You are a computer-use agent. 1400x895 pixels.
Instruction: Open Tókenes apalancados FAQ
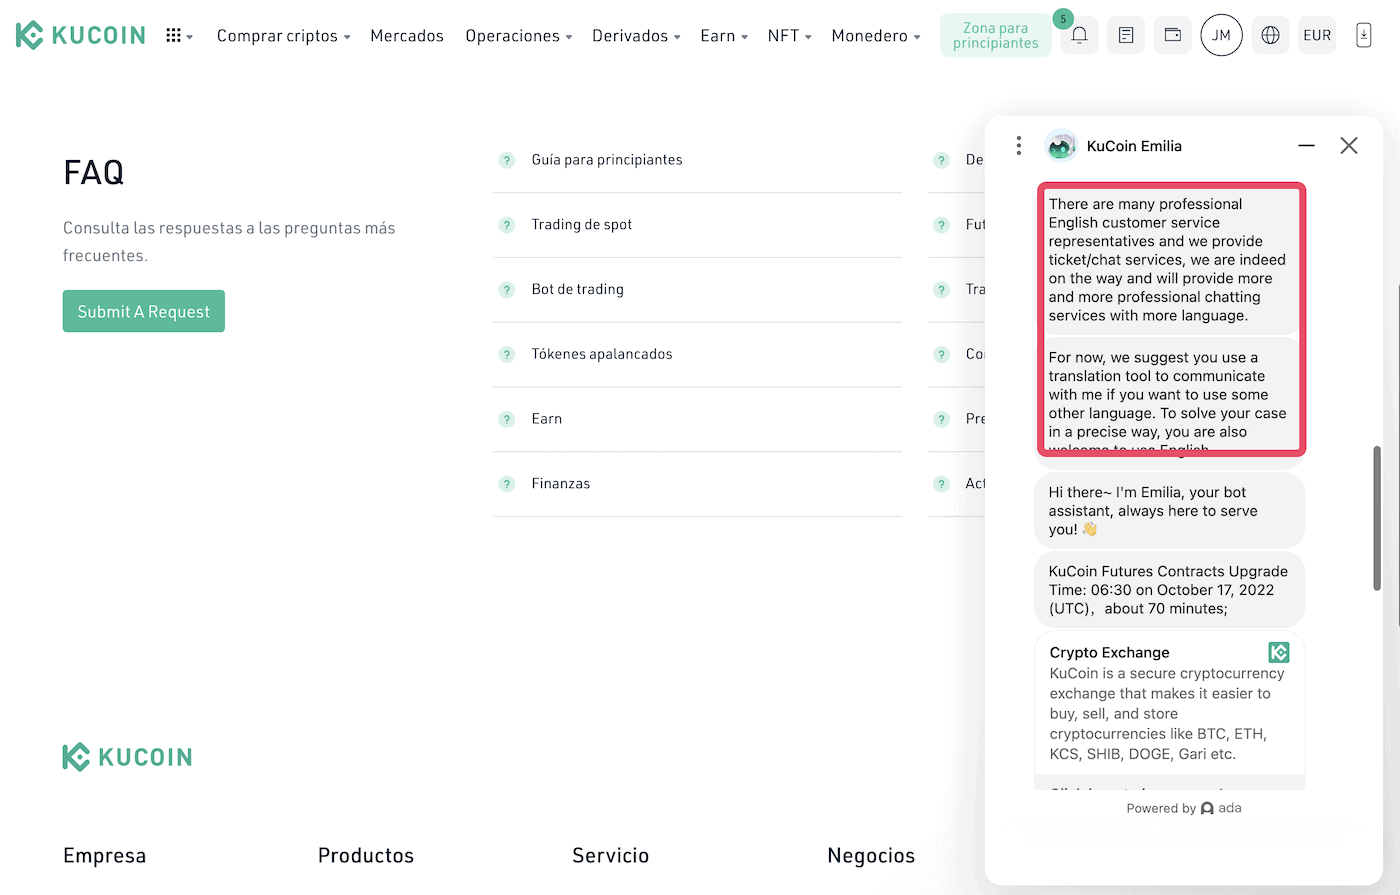coord(602,355)
